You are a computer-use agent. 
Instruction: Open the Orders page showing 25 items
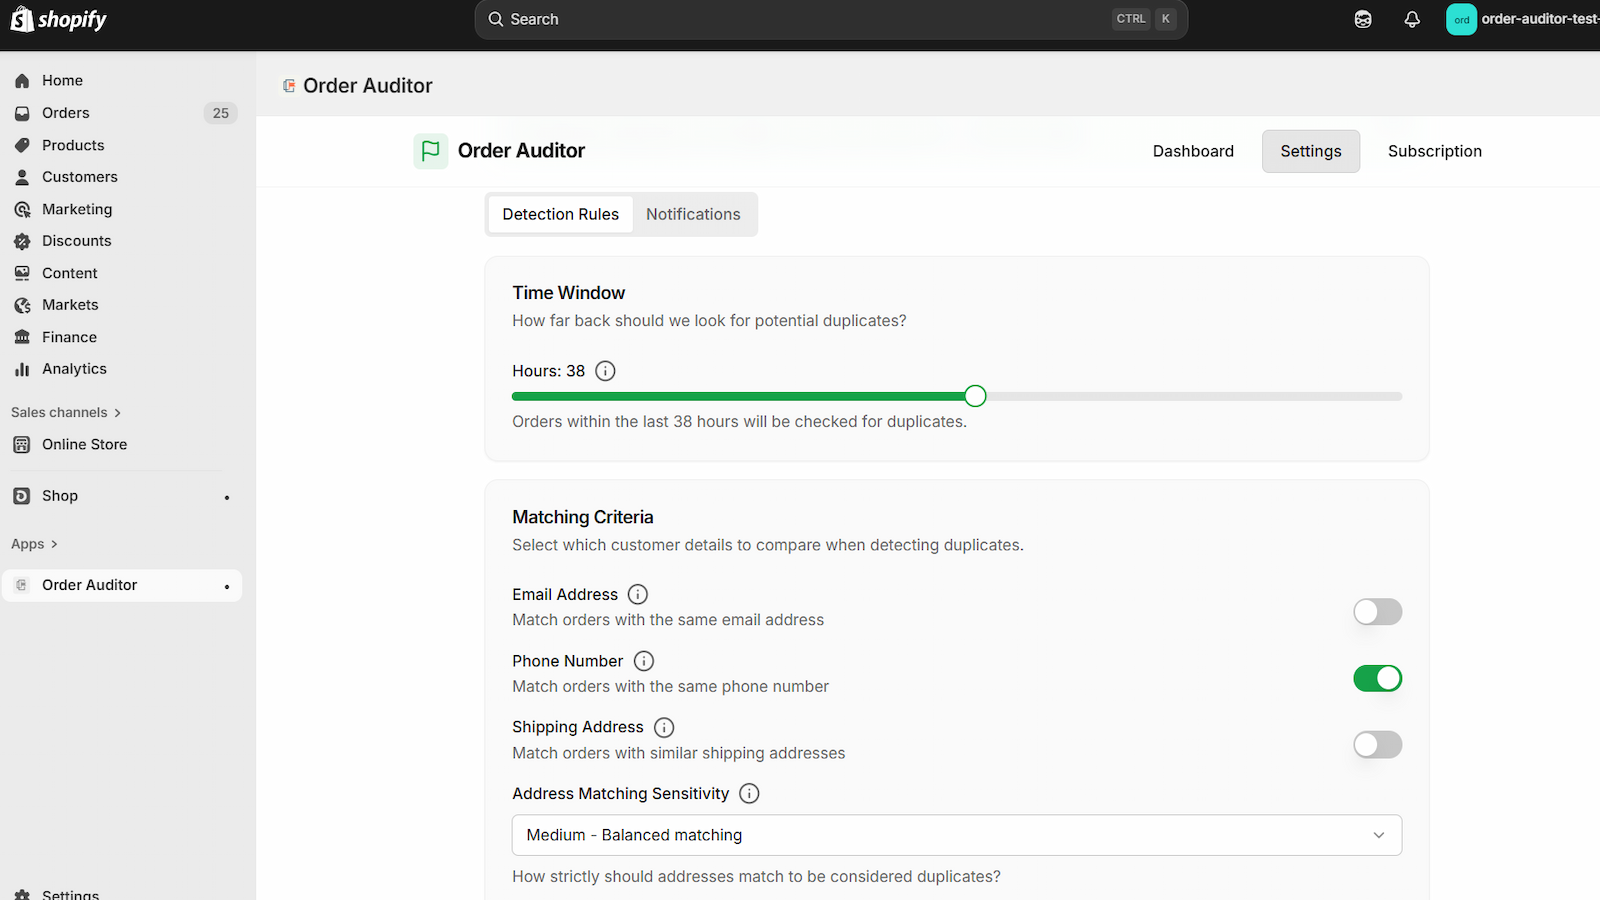(65, 113)
